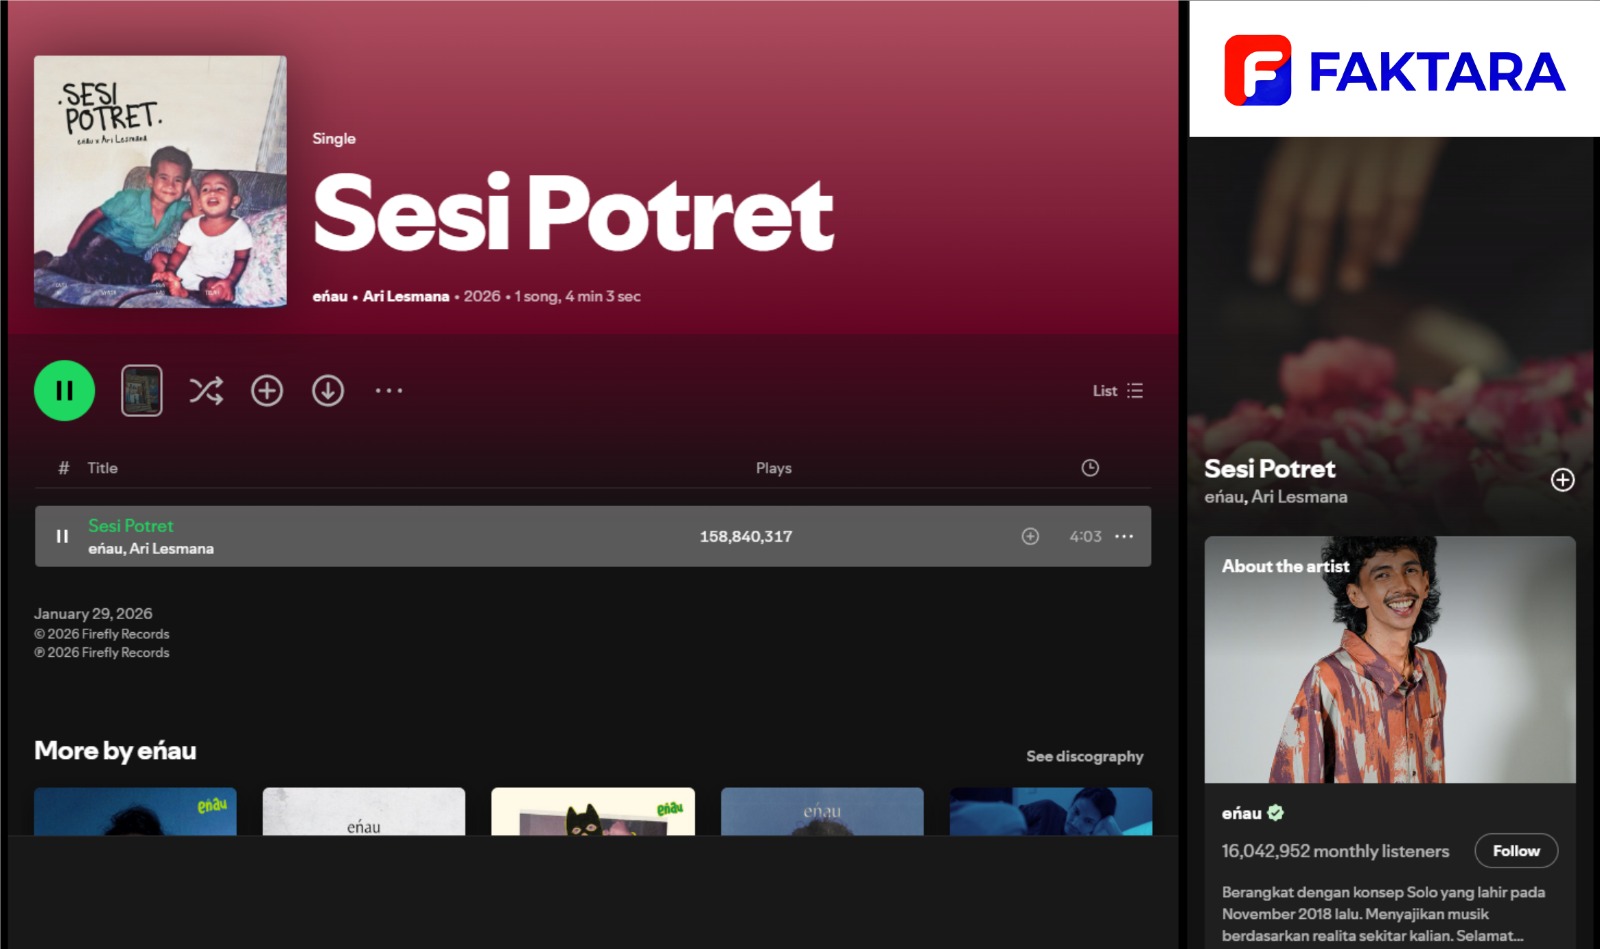Pause the Sesi Potret track row
Viewport: 1600px width, 949px height.
click(62, 536)
